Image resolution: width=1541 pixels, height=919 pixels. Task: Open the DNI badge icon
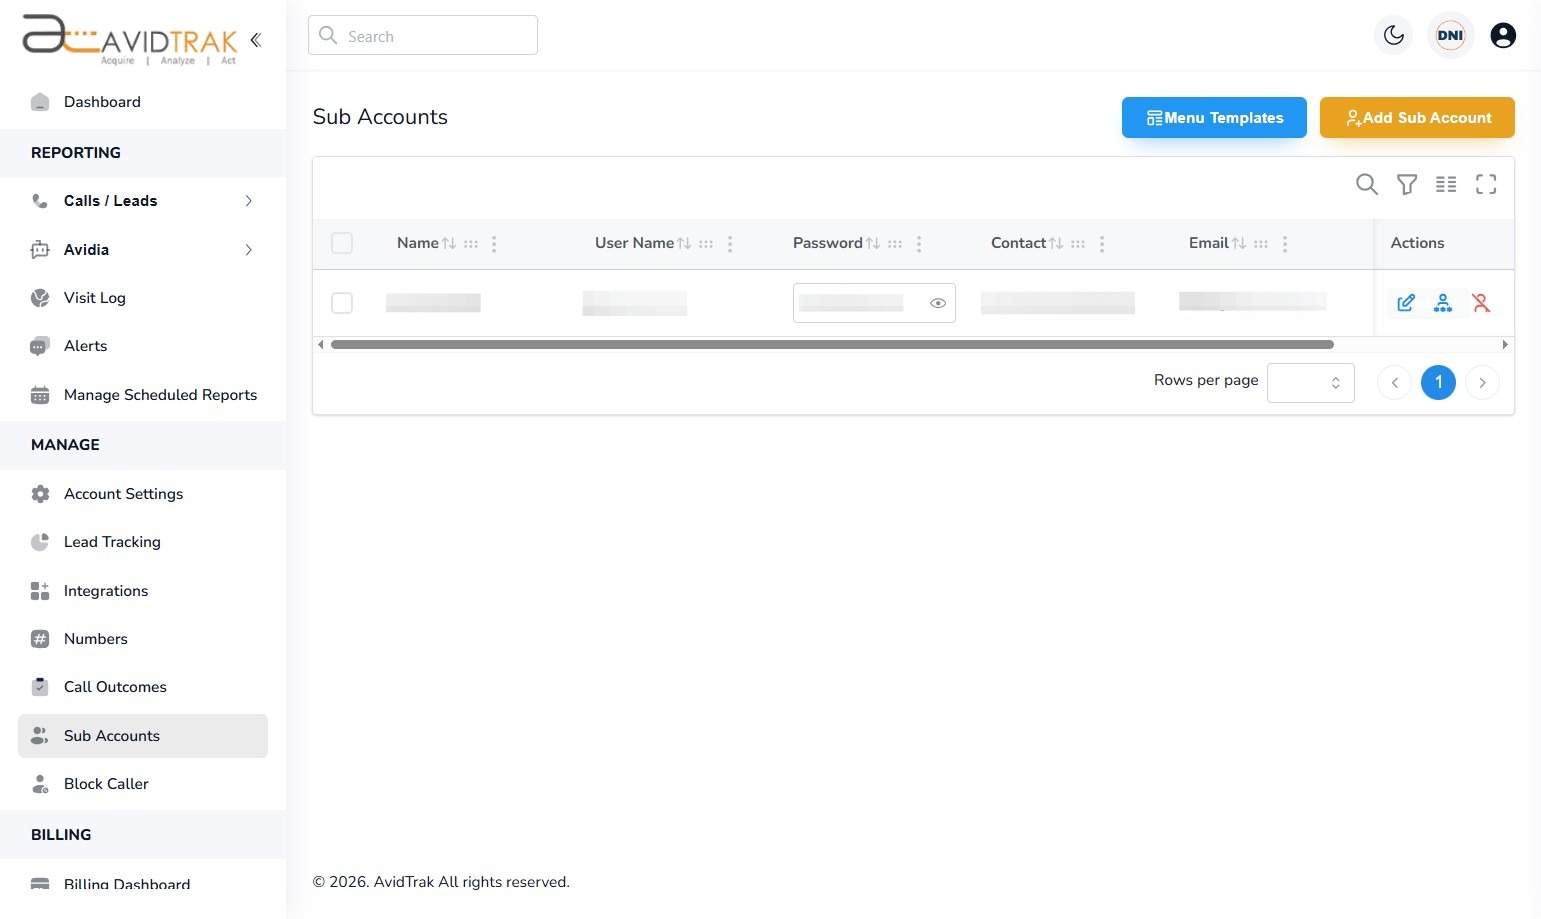(x=1450, y=36)
